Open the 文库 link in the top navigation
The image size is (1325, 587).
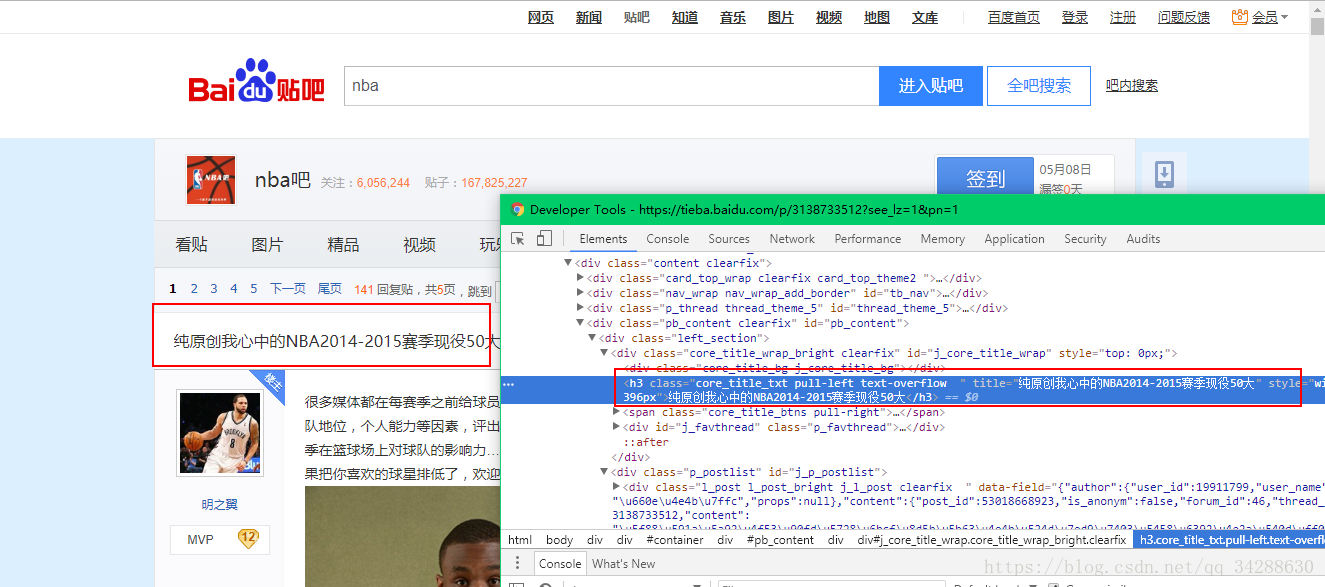925,17
